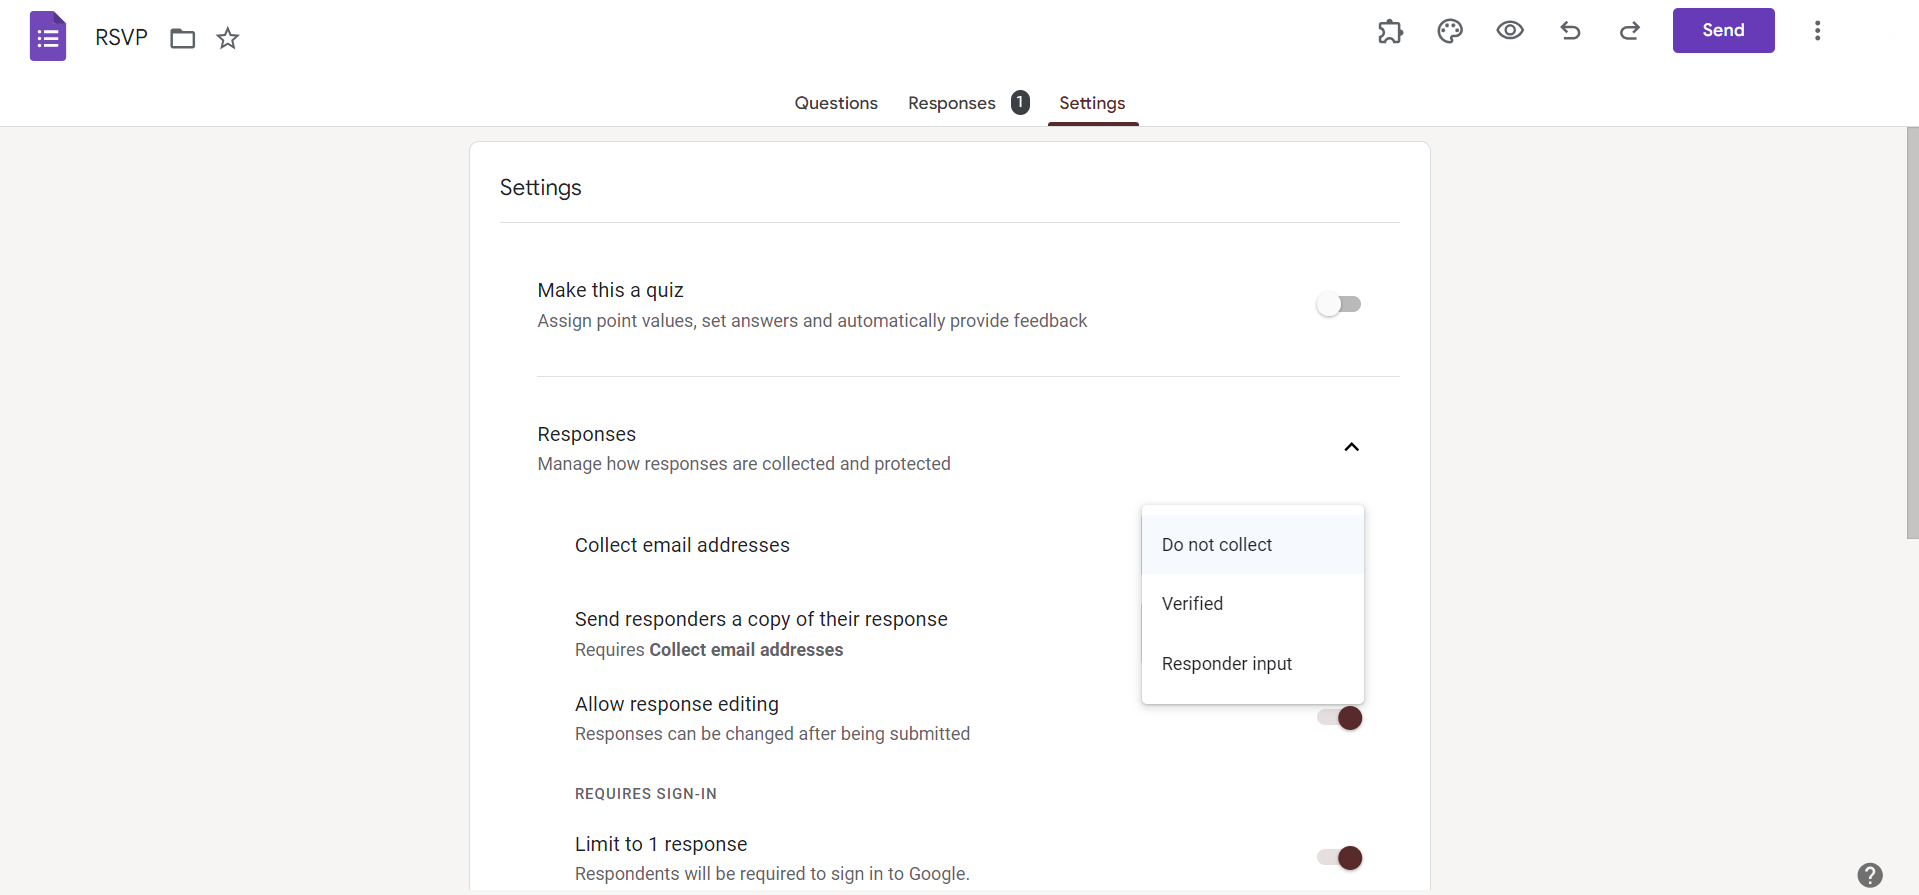Click the undo arrow icon

(x=1570, y=31)
